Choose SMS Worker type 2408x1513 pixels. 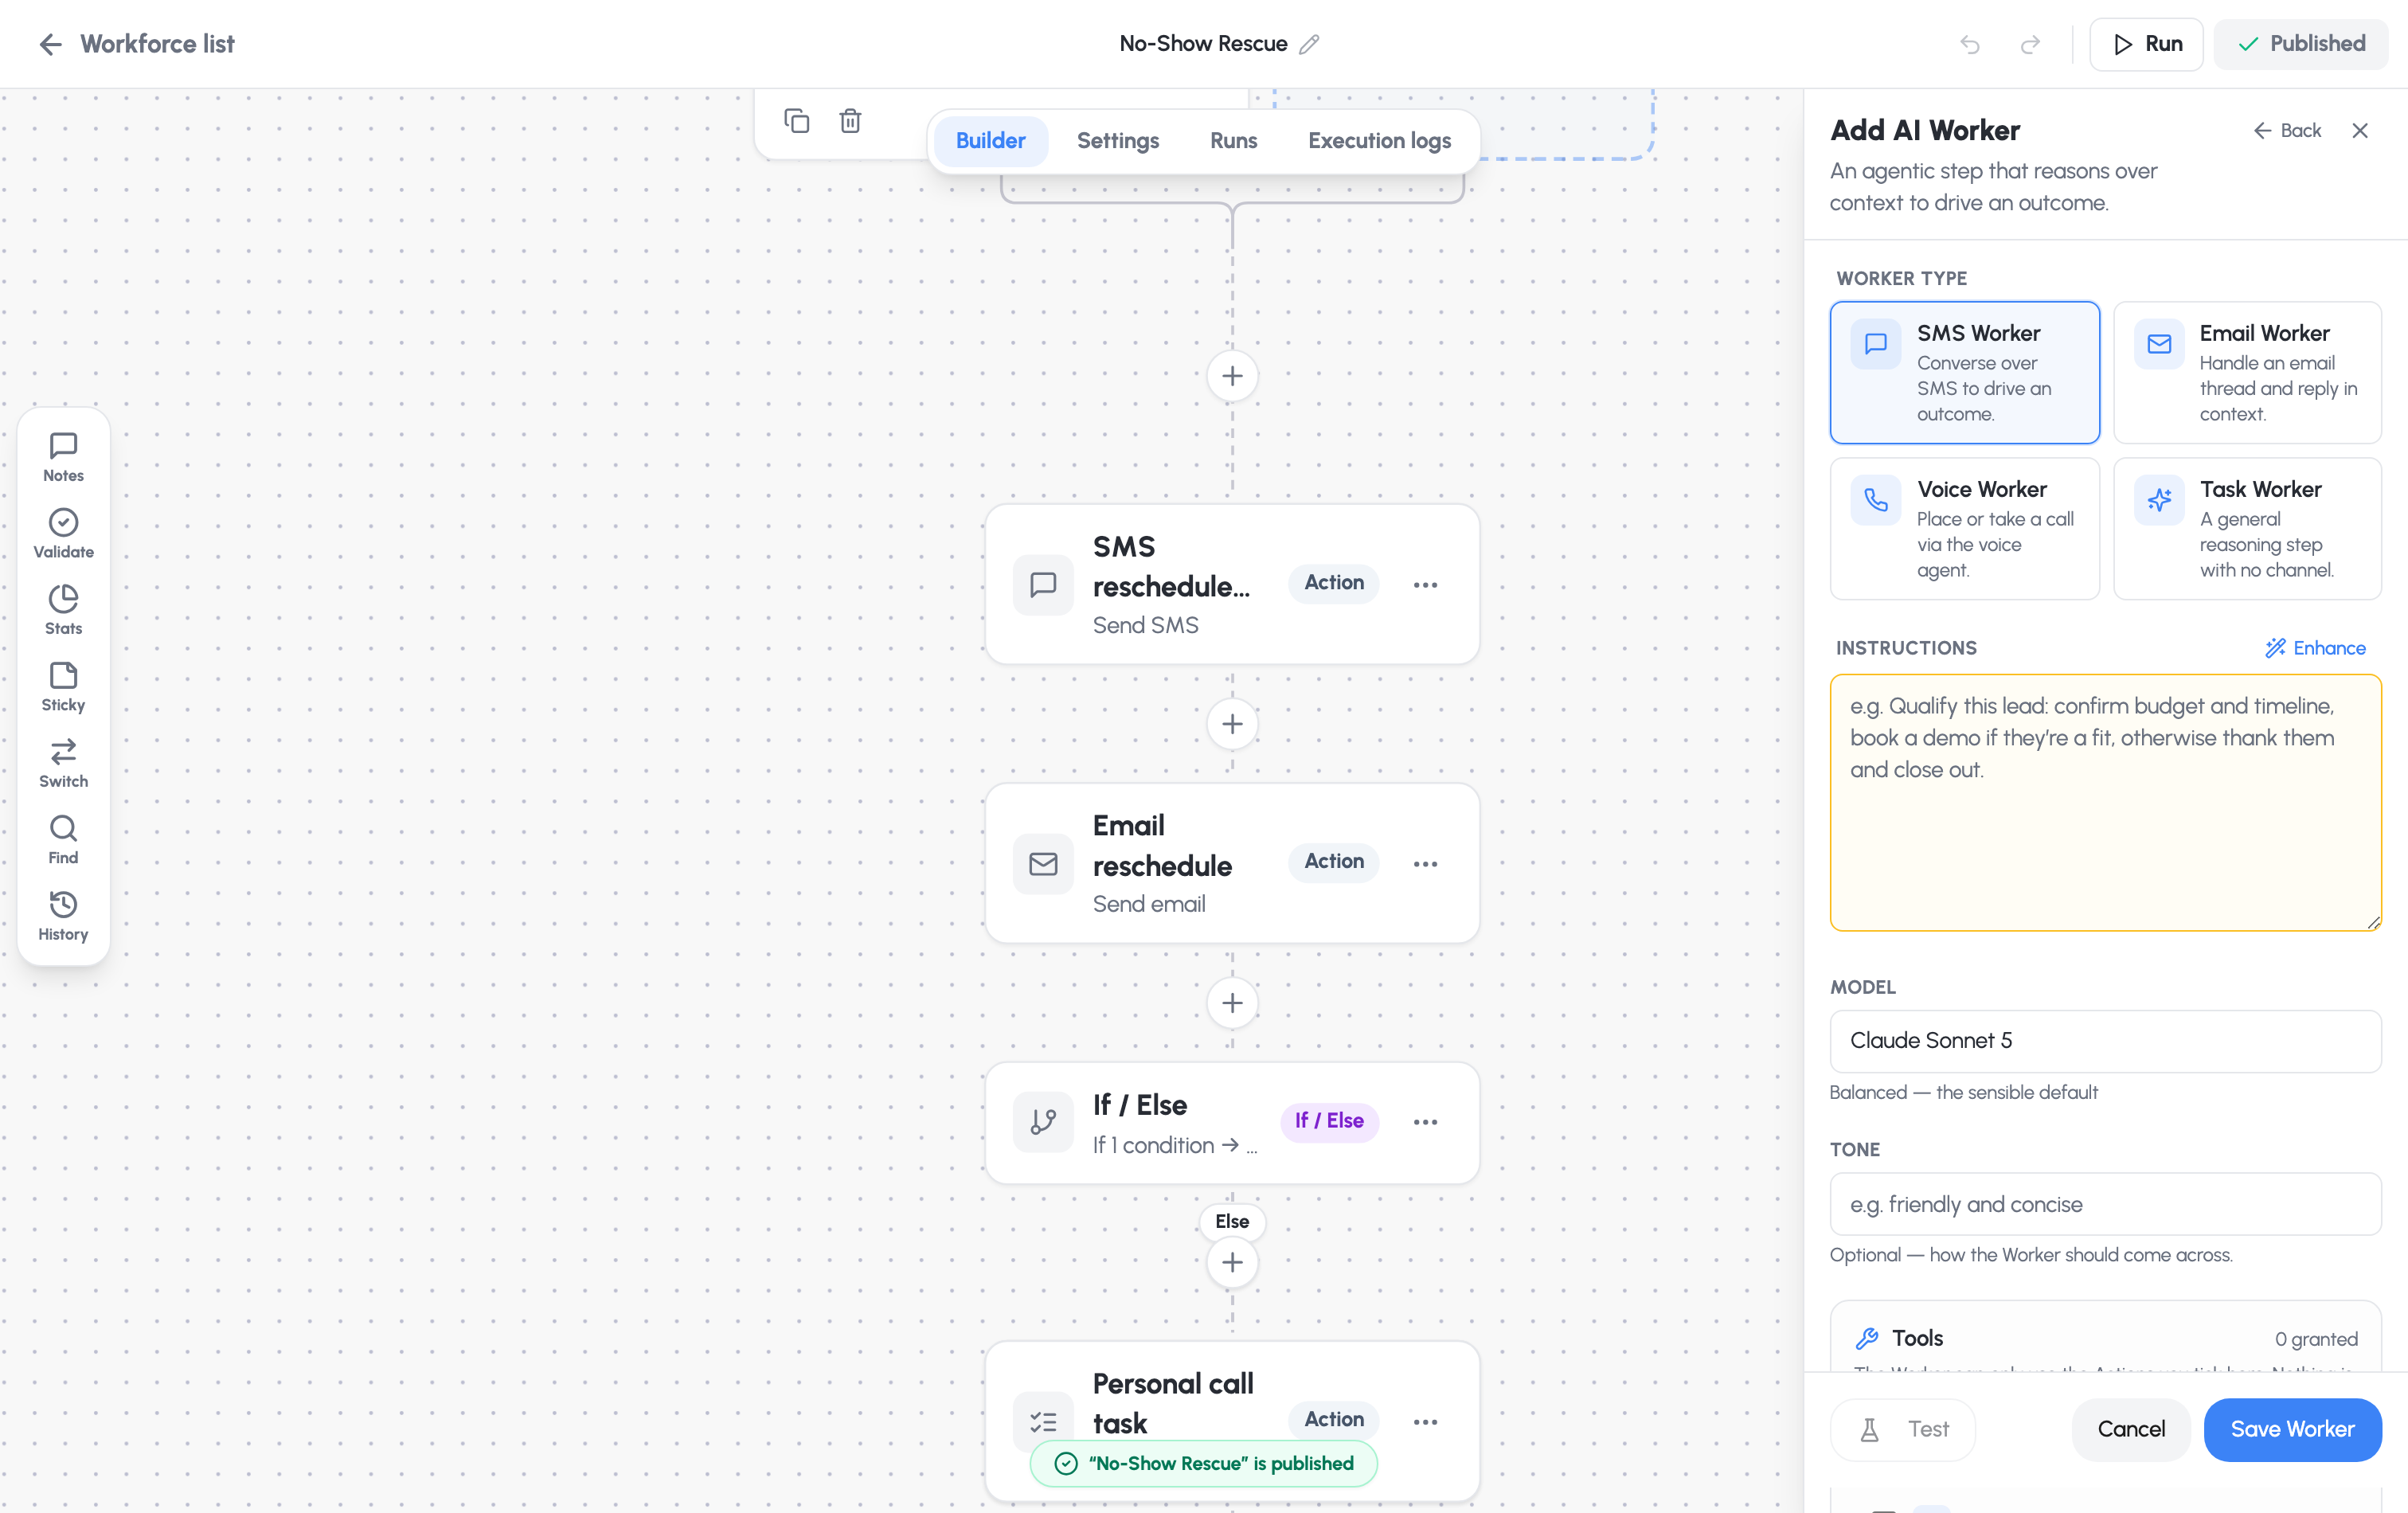point(1964,372)
